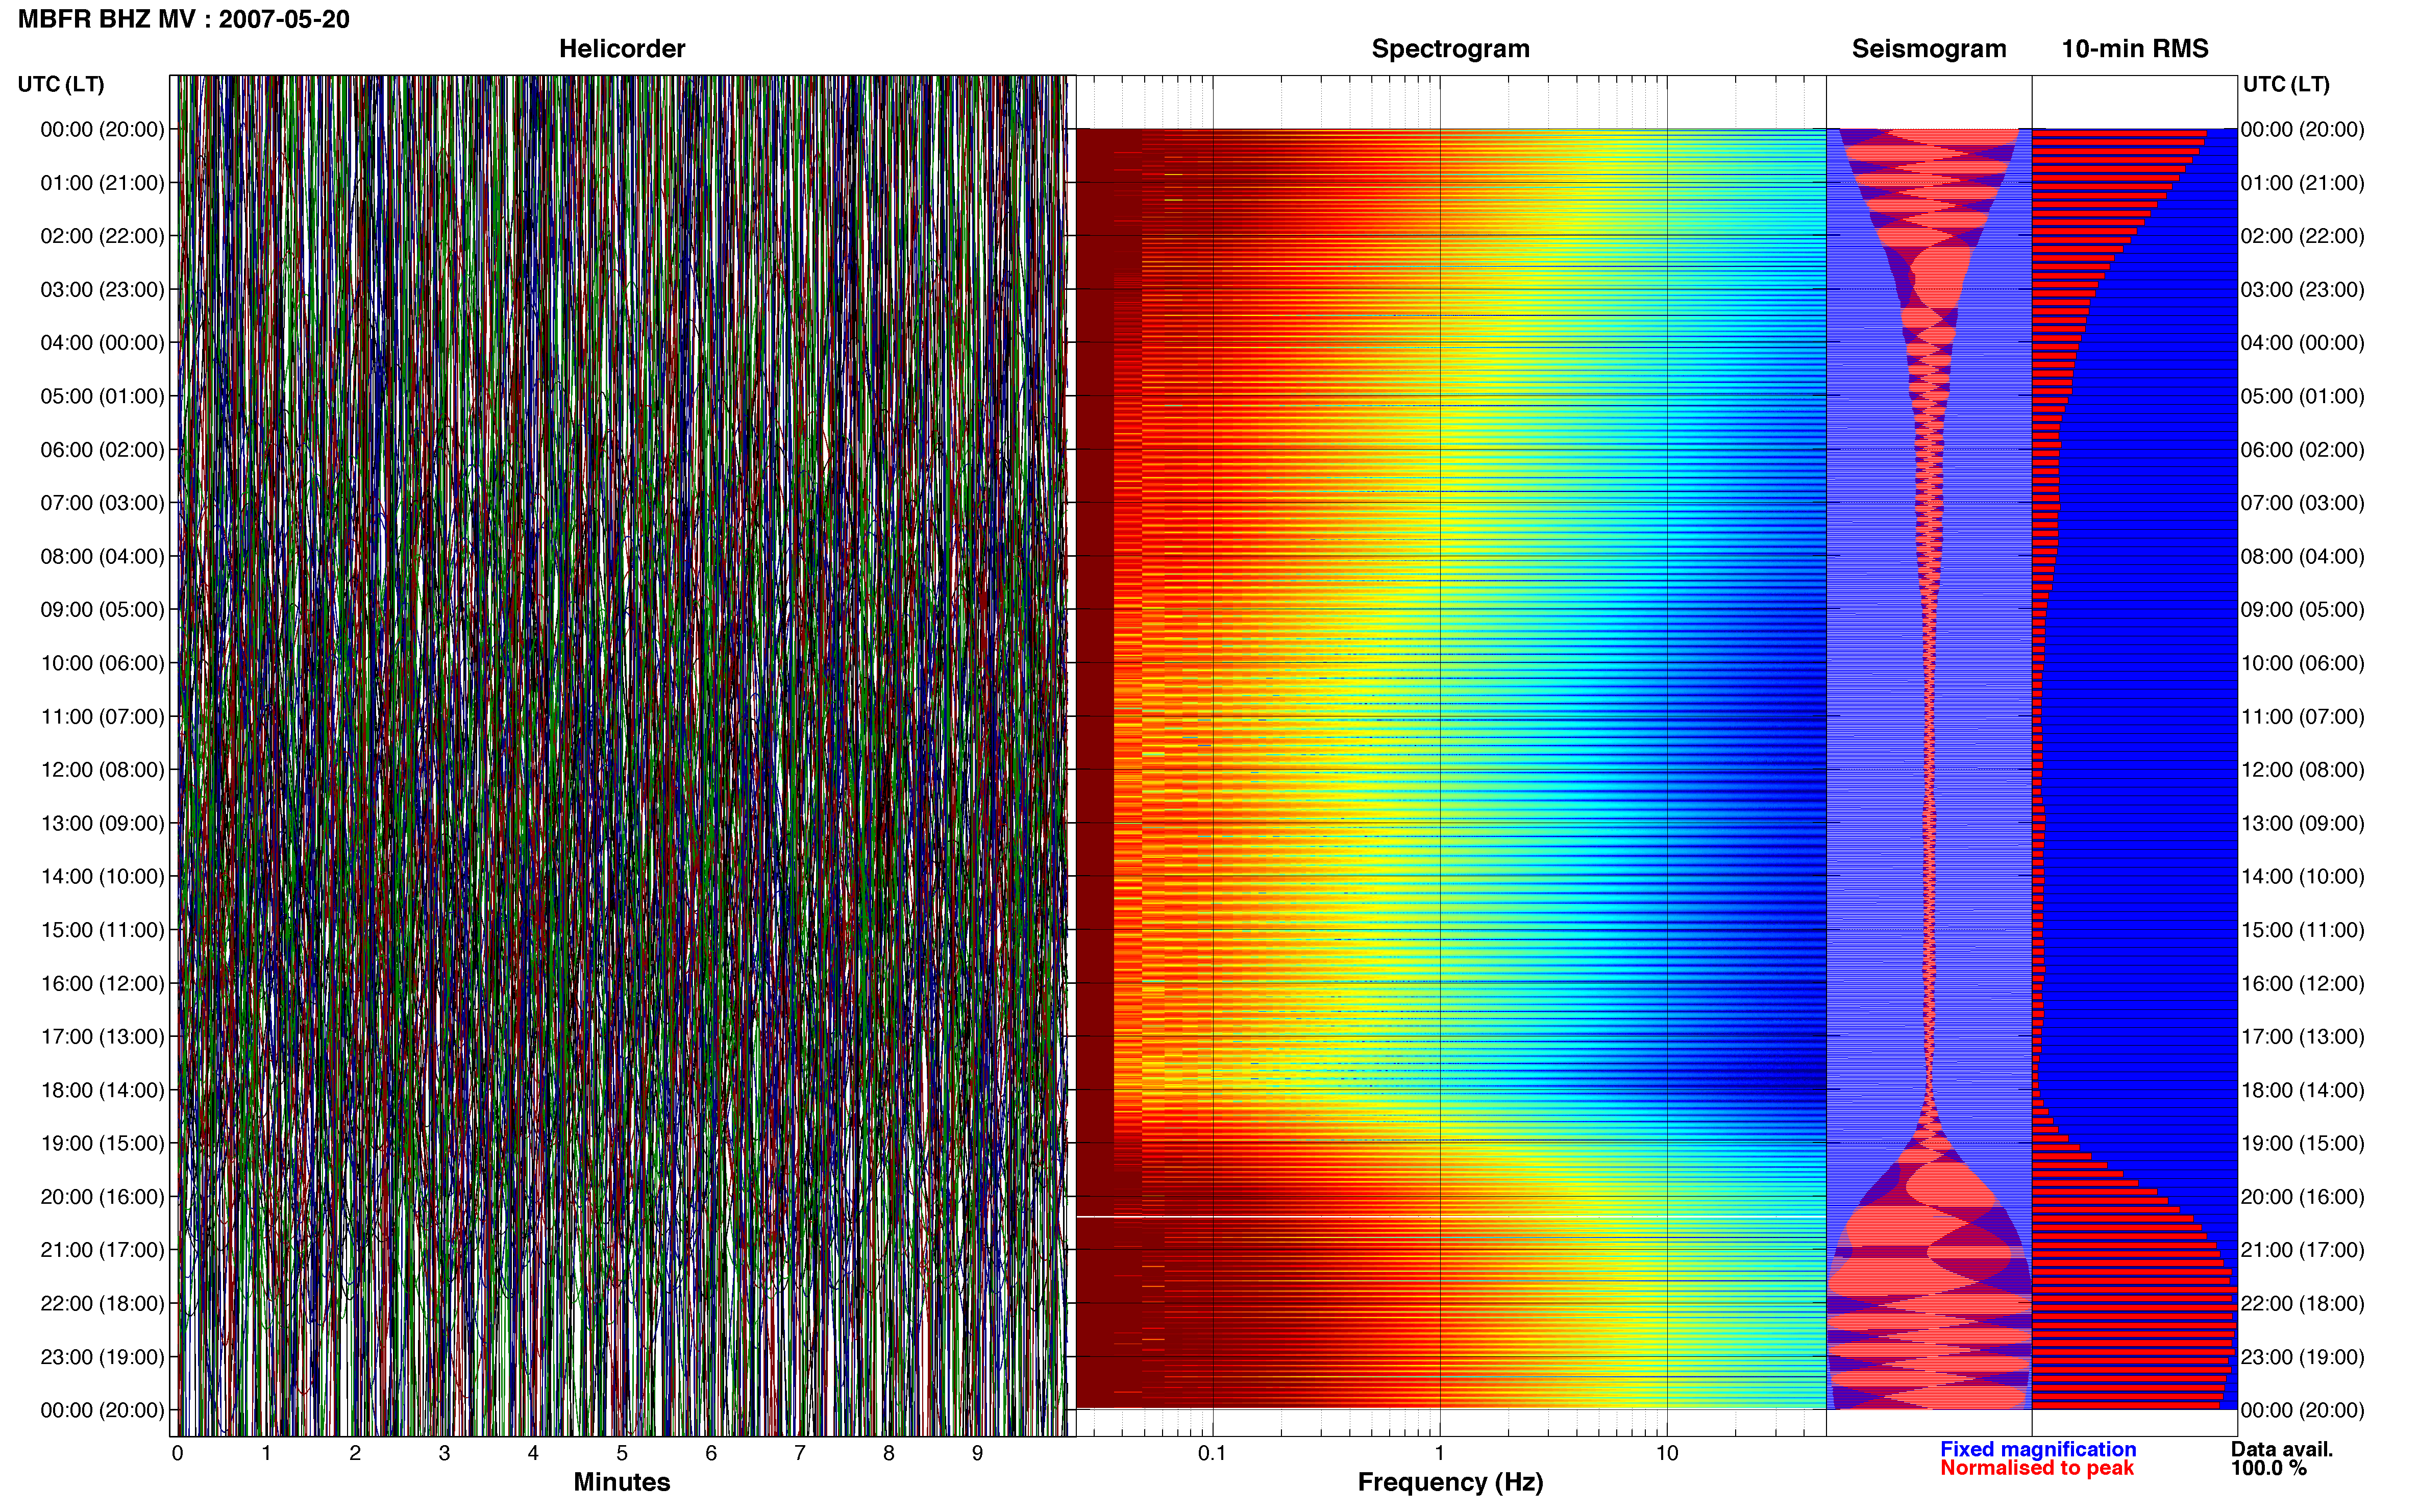Click right time label 22:00 (18:00)
The height and width of the screenshot is (1512, 2419).
pyautogui.click(x=2302, y=1304)
